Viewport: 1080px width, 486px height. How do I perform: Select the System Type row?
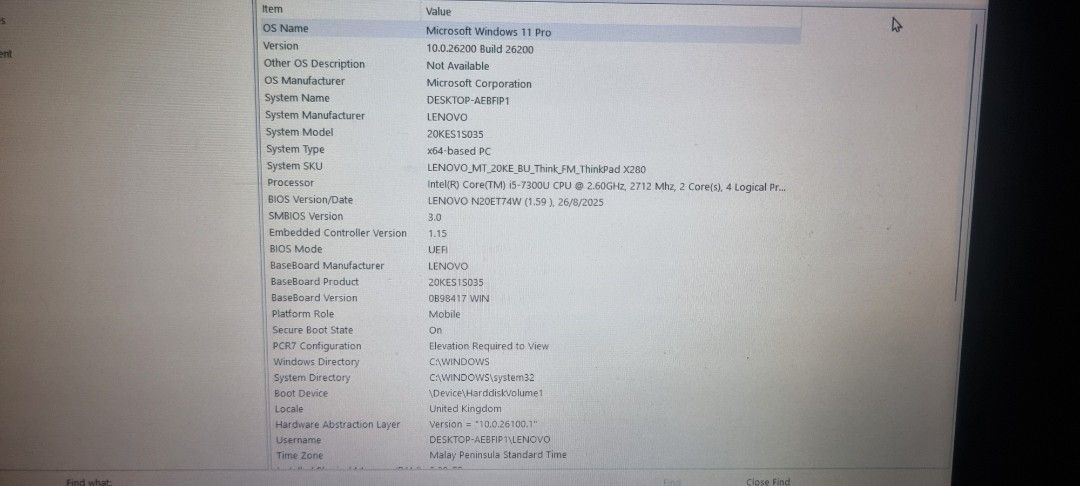click(x=529, y=150)
